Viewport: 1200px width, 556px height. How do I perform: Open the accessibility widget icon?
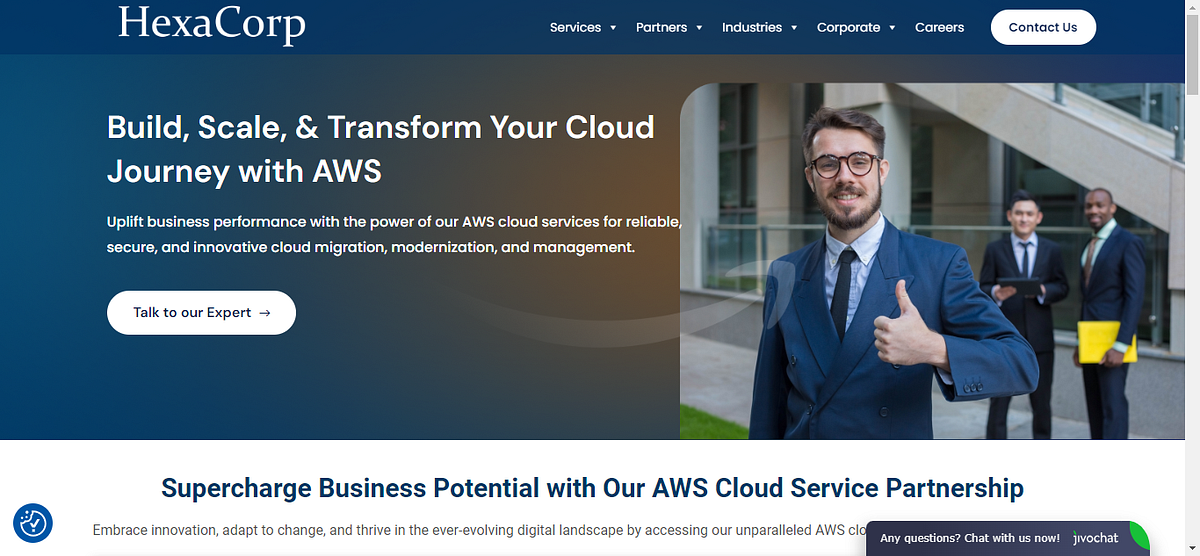(33, 523)
